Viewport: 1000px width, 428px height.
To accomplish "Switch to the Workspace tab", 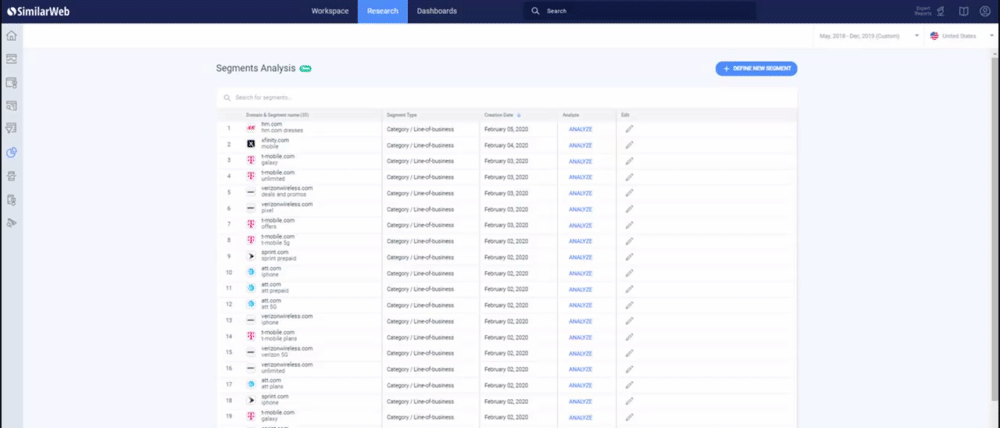I will click(x=330, y=11).
